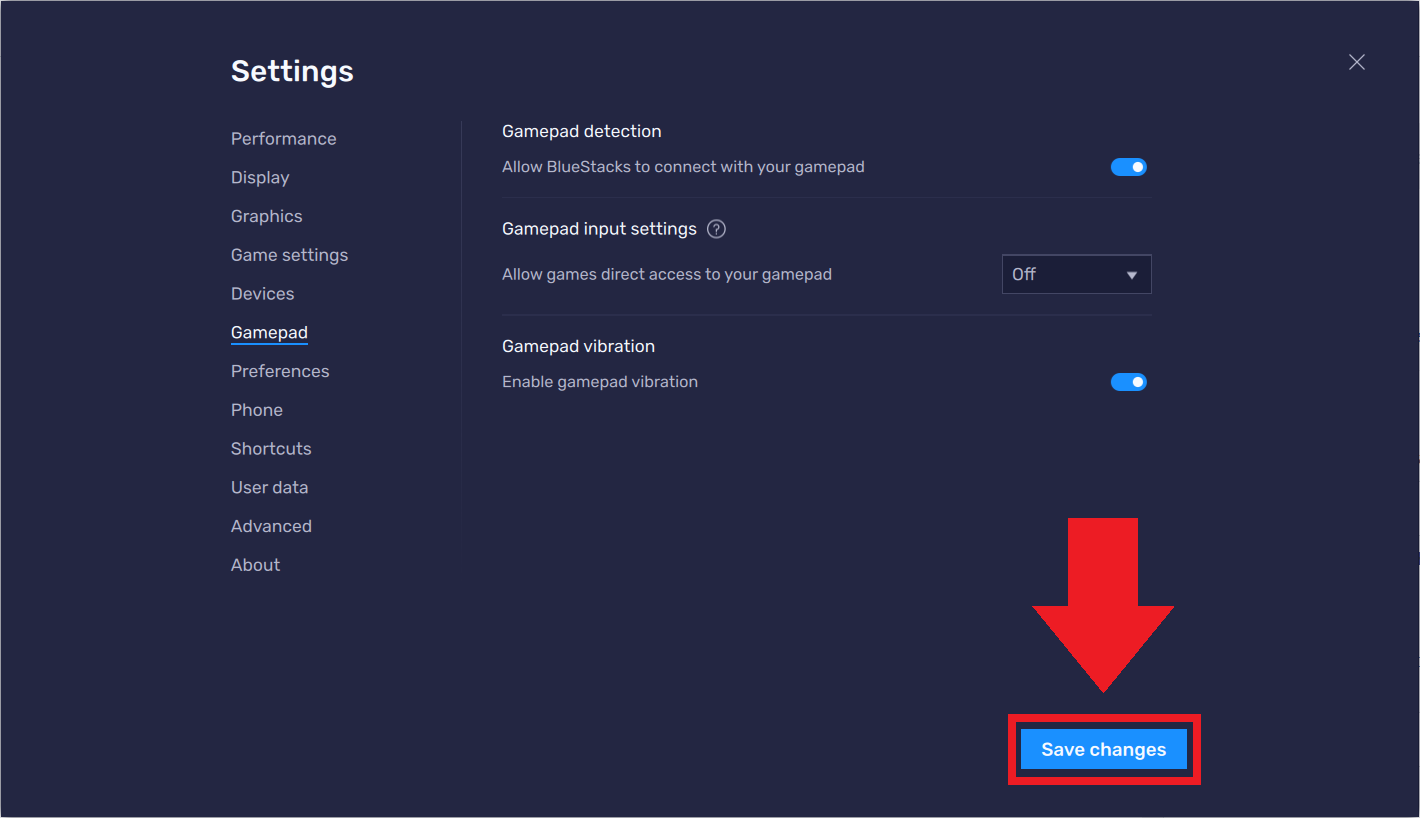The height and width of the screenshot is (818, 1420).
Task: Close the Settings window
Action: tap(1356, 62)
